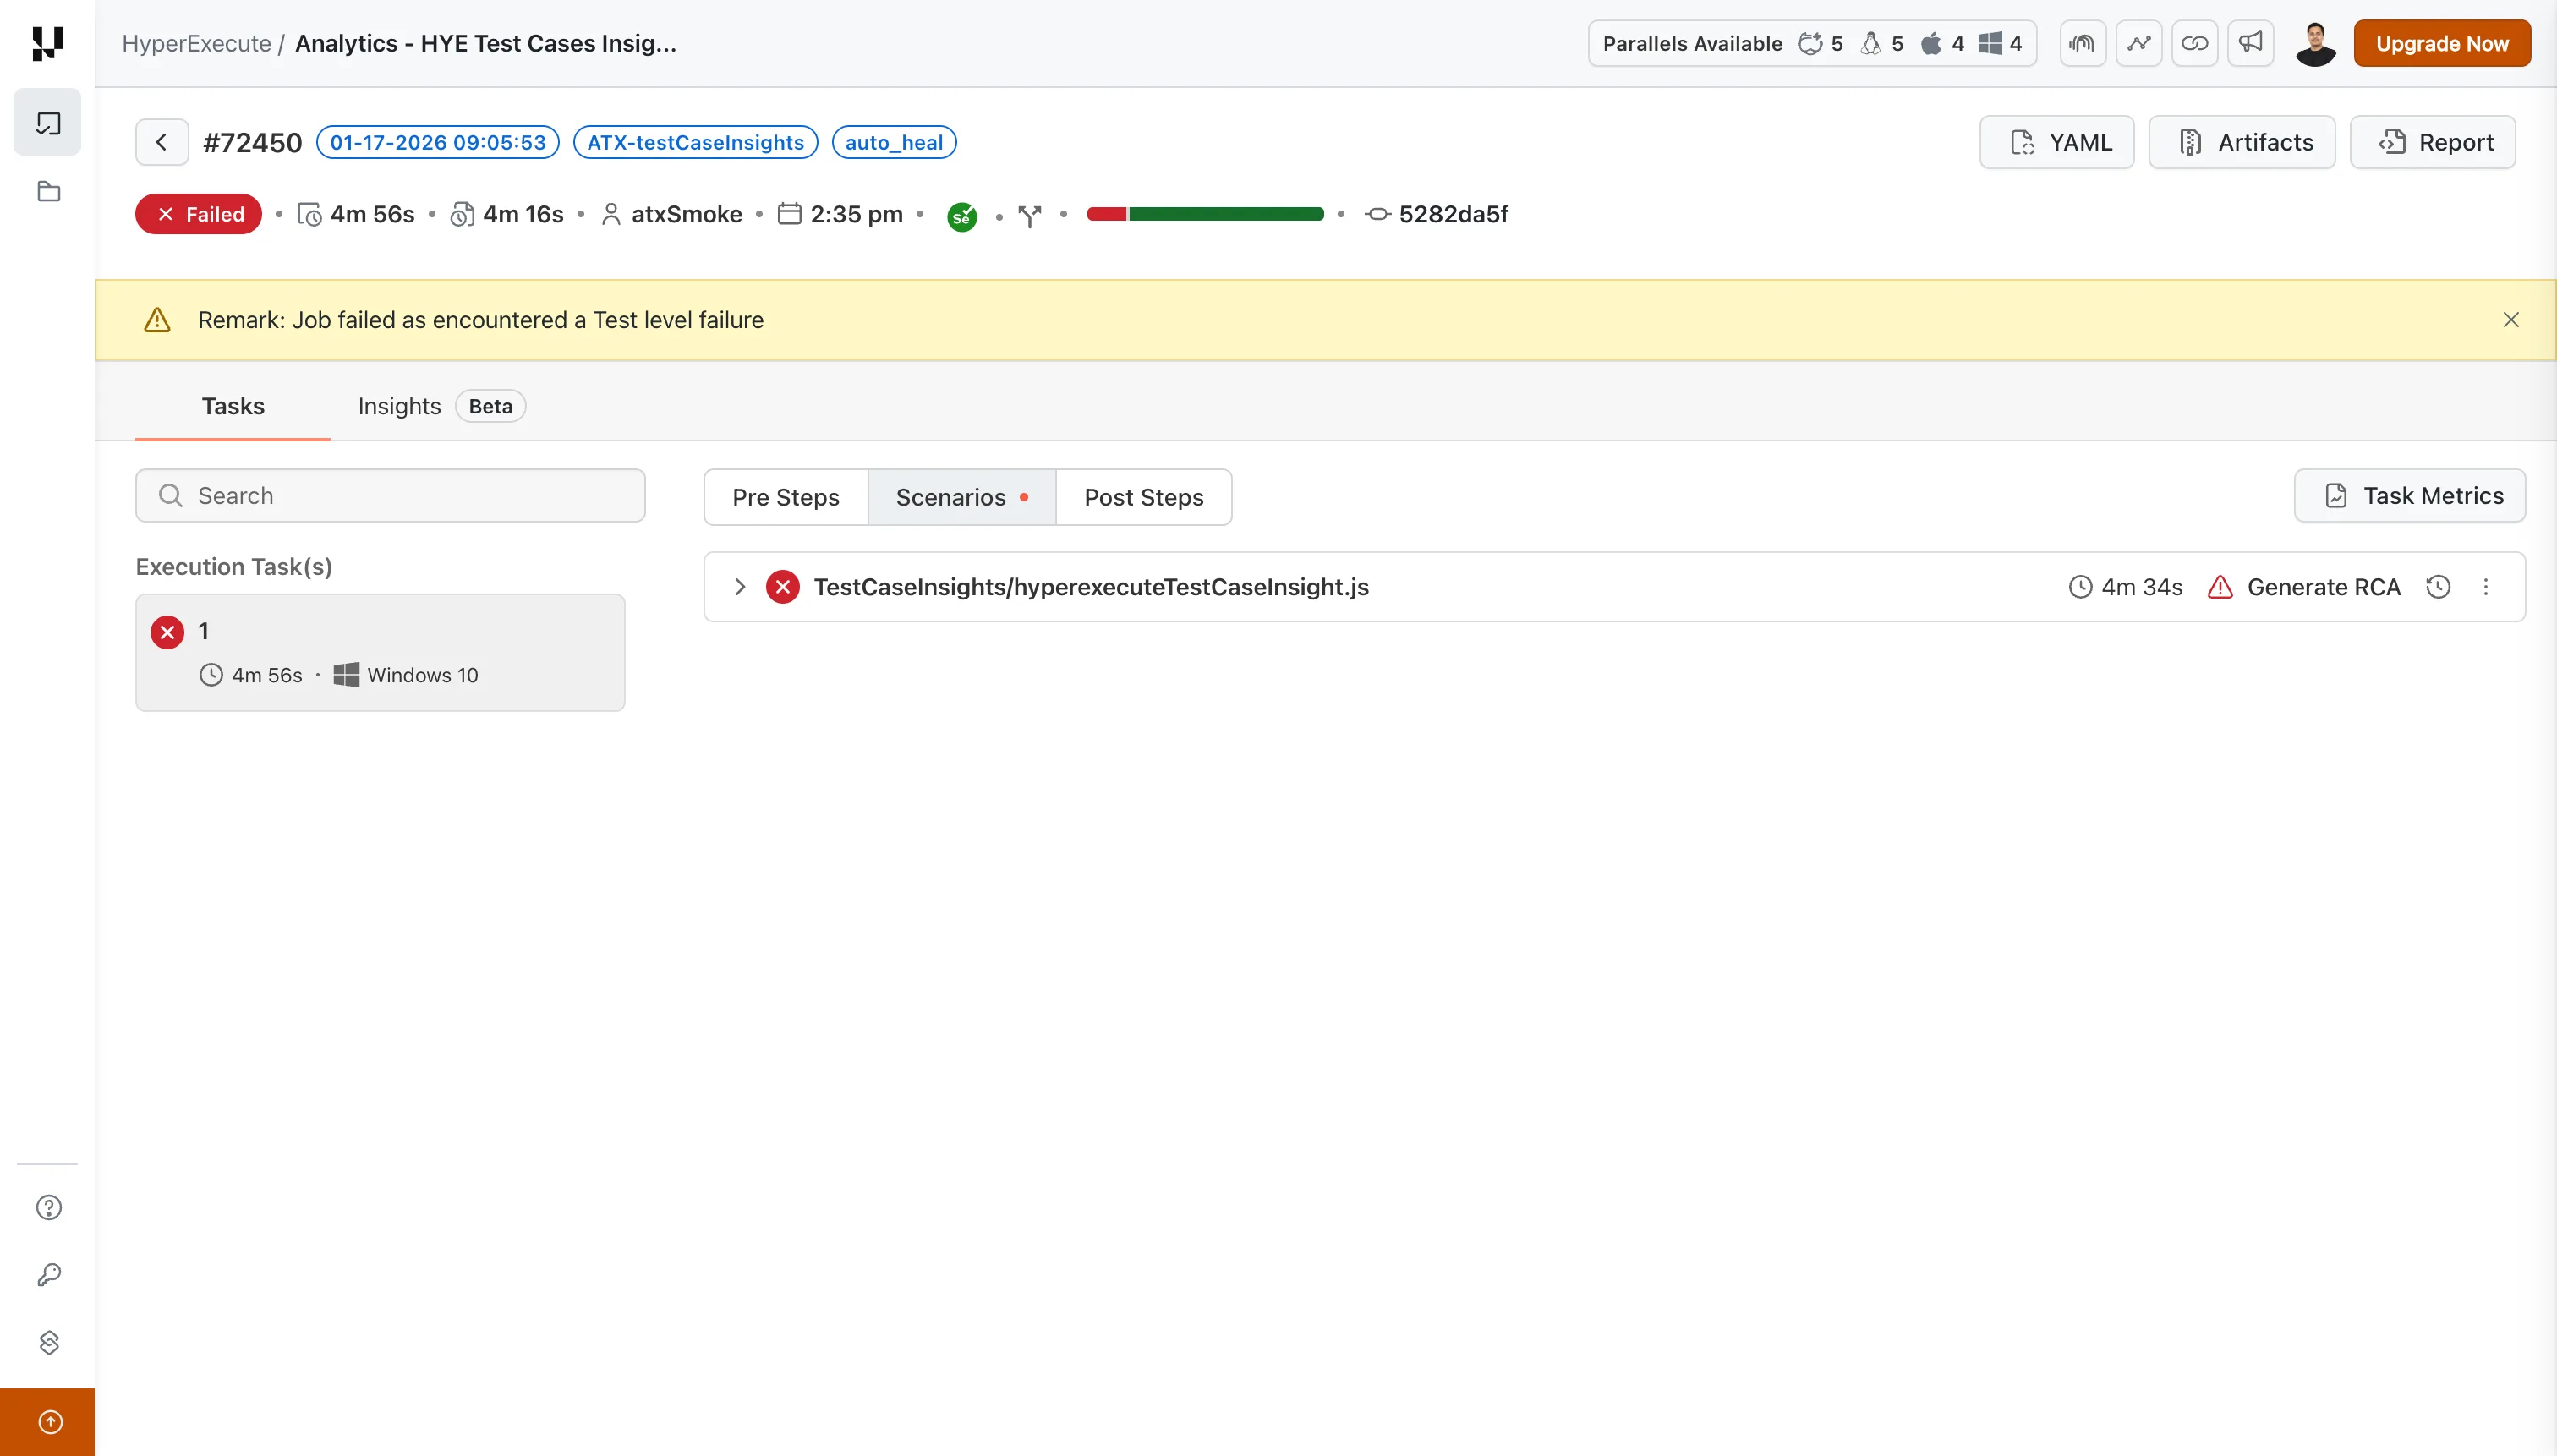Open the three-dot menu on scenario row

2485,587
